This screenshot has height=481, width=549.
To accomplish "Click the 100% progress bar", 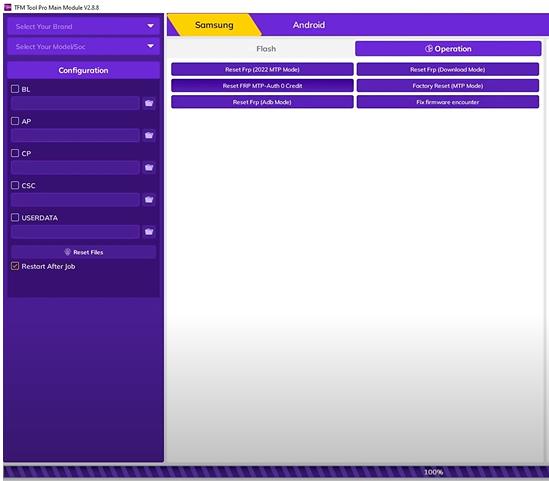I will coord(276,472).
